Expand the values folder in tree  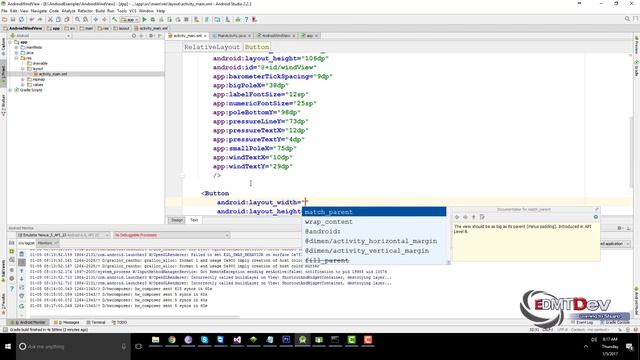click(23, 84)
